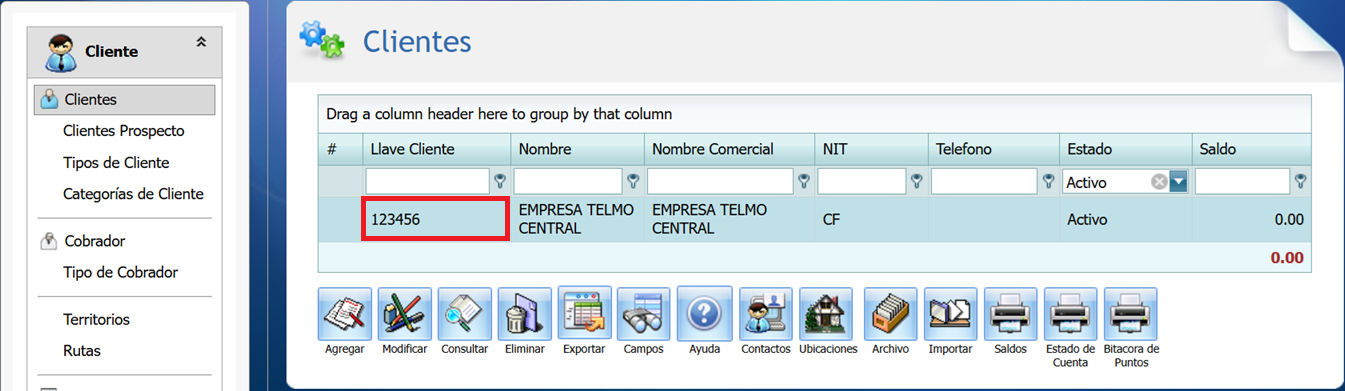The height and width of the screenshot is (391, 1345).
Task: Sort by the NIT column header
Action: (872, 149)
